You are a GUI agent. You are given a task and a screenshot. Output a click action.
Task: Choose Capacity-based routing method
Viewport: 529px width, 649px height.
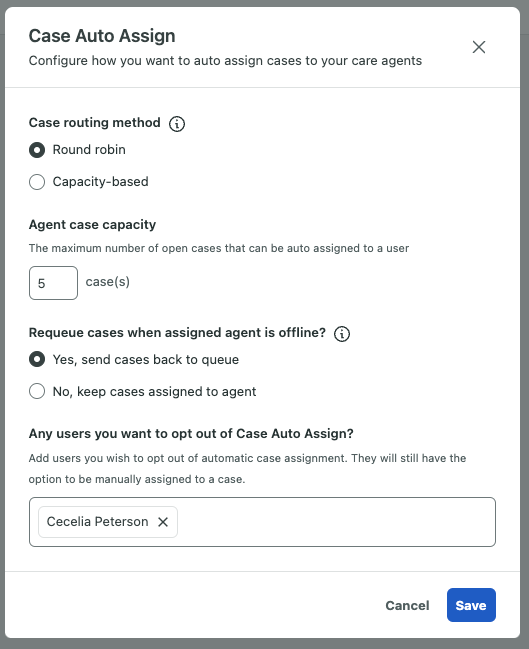37,182
